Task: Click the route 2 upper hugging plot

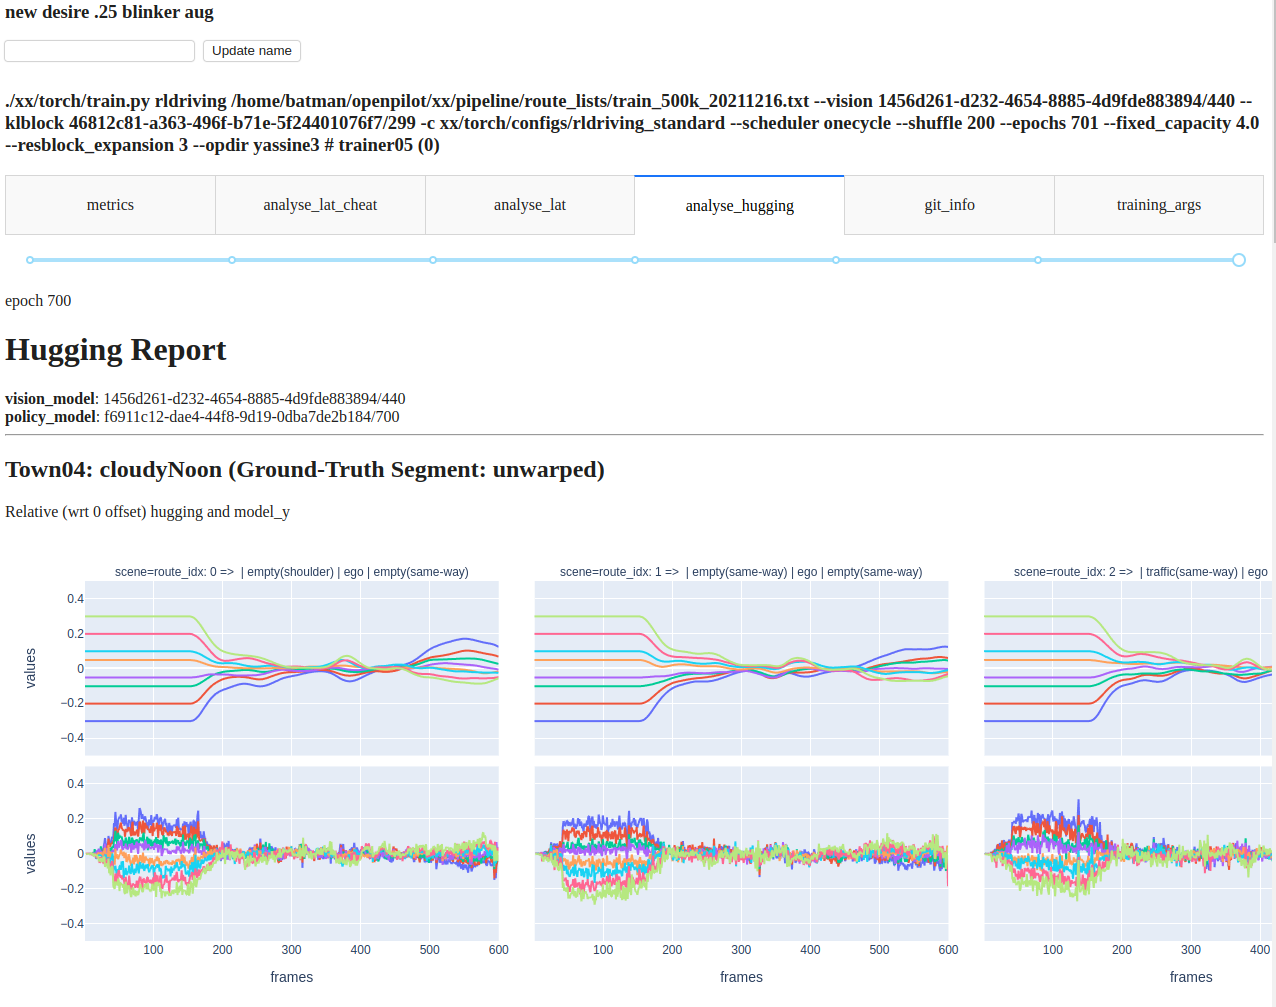Action: 1128,668
